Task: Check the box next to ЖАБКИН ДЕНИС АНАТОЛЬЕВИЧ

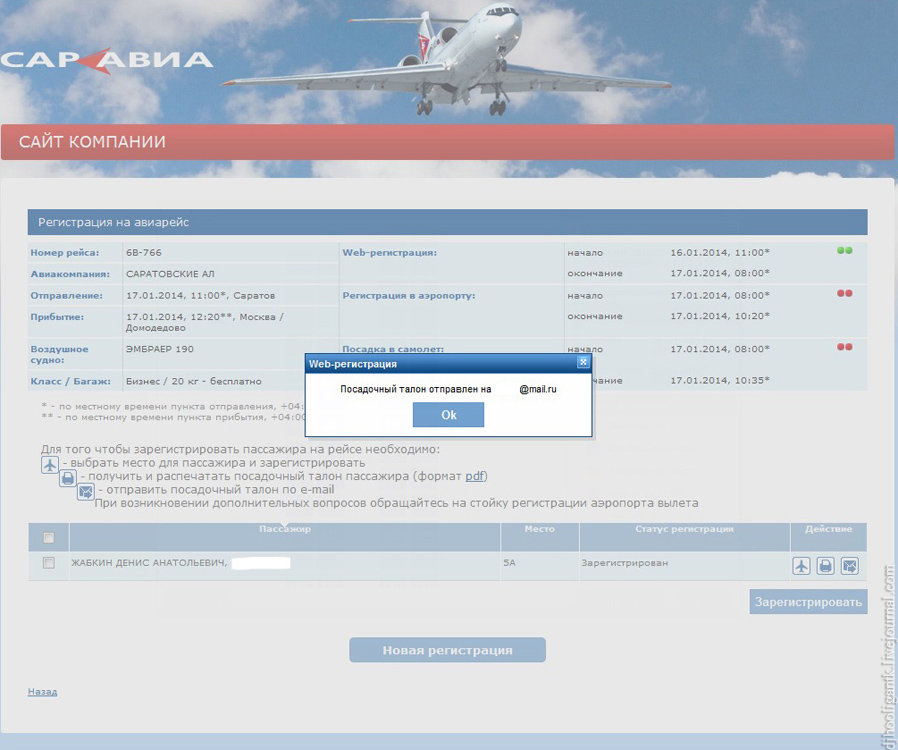Action: click(48, 564)
